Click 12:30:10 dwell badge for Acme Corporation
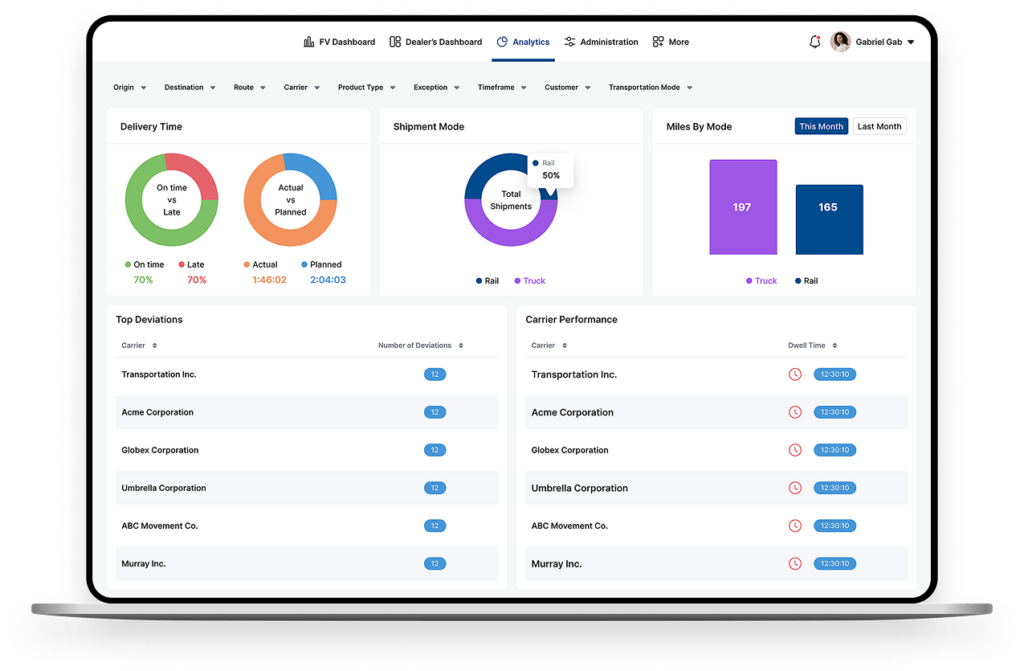Image resolution: width=1024 pixels, height=671 pixels. [x=835, y=412]
